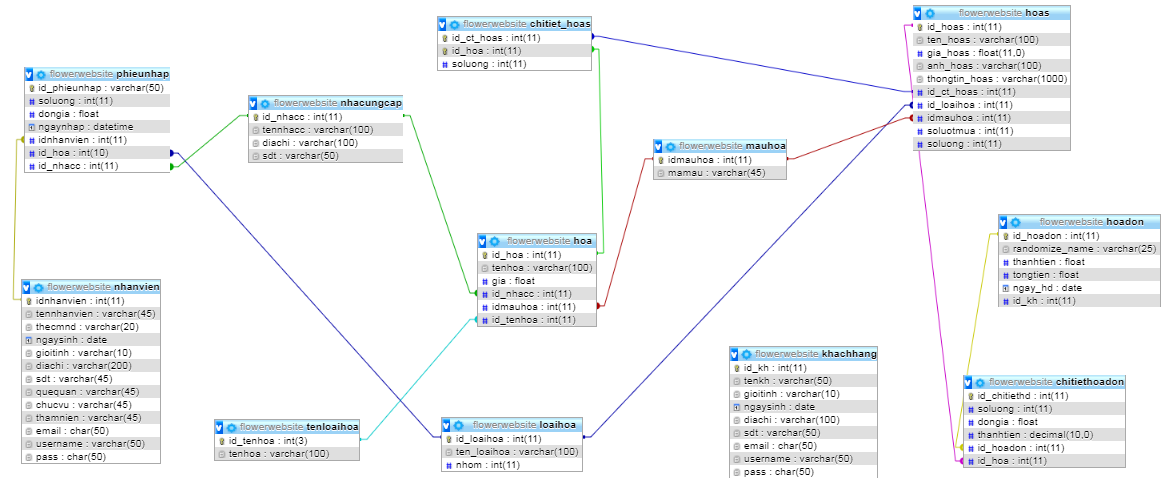
Task: Collapse the hoadon table with its v toggle
Action: (1004, 222)
